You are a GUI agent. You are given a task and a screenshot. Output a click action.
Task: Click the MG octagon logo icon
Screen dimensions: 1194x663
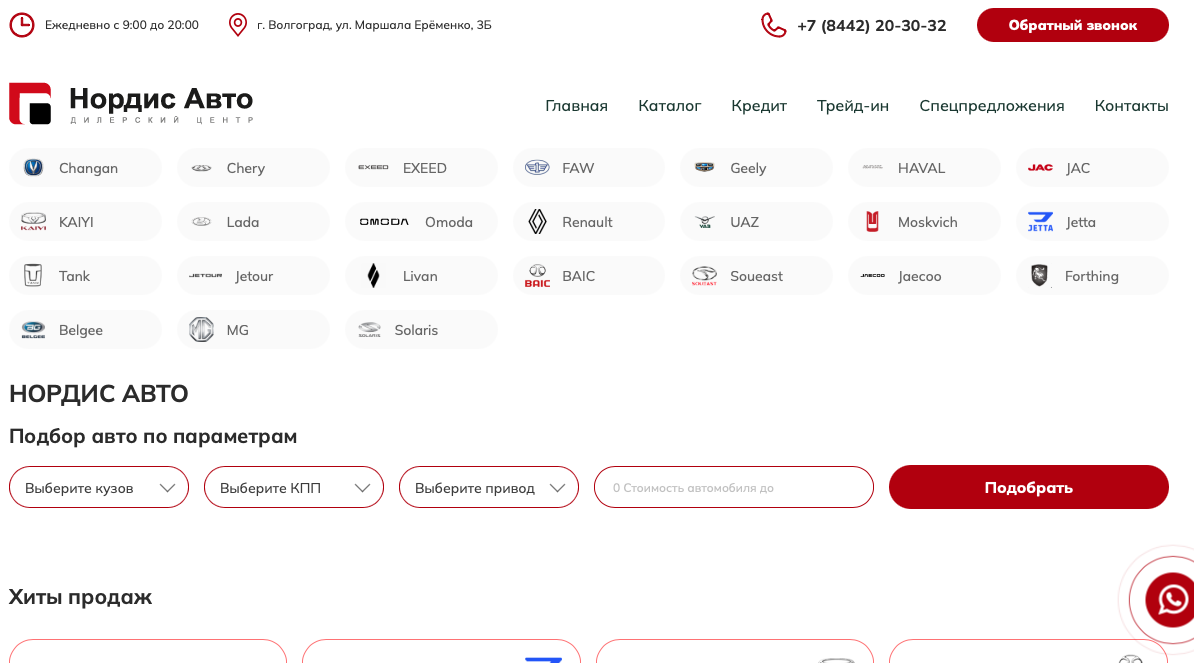pyautogui.click(x=201, y=330)
